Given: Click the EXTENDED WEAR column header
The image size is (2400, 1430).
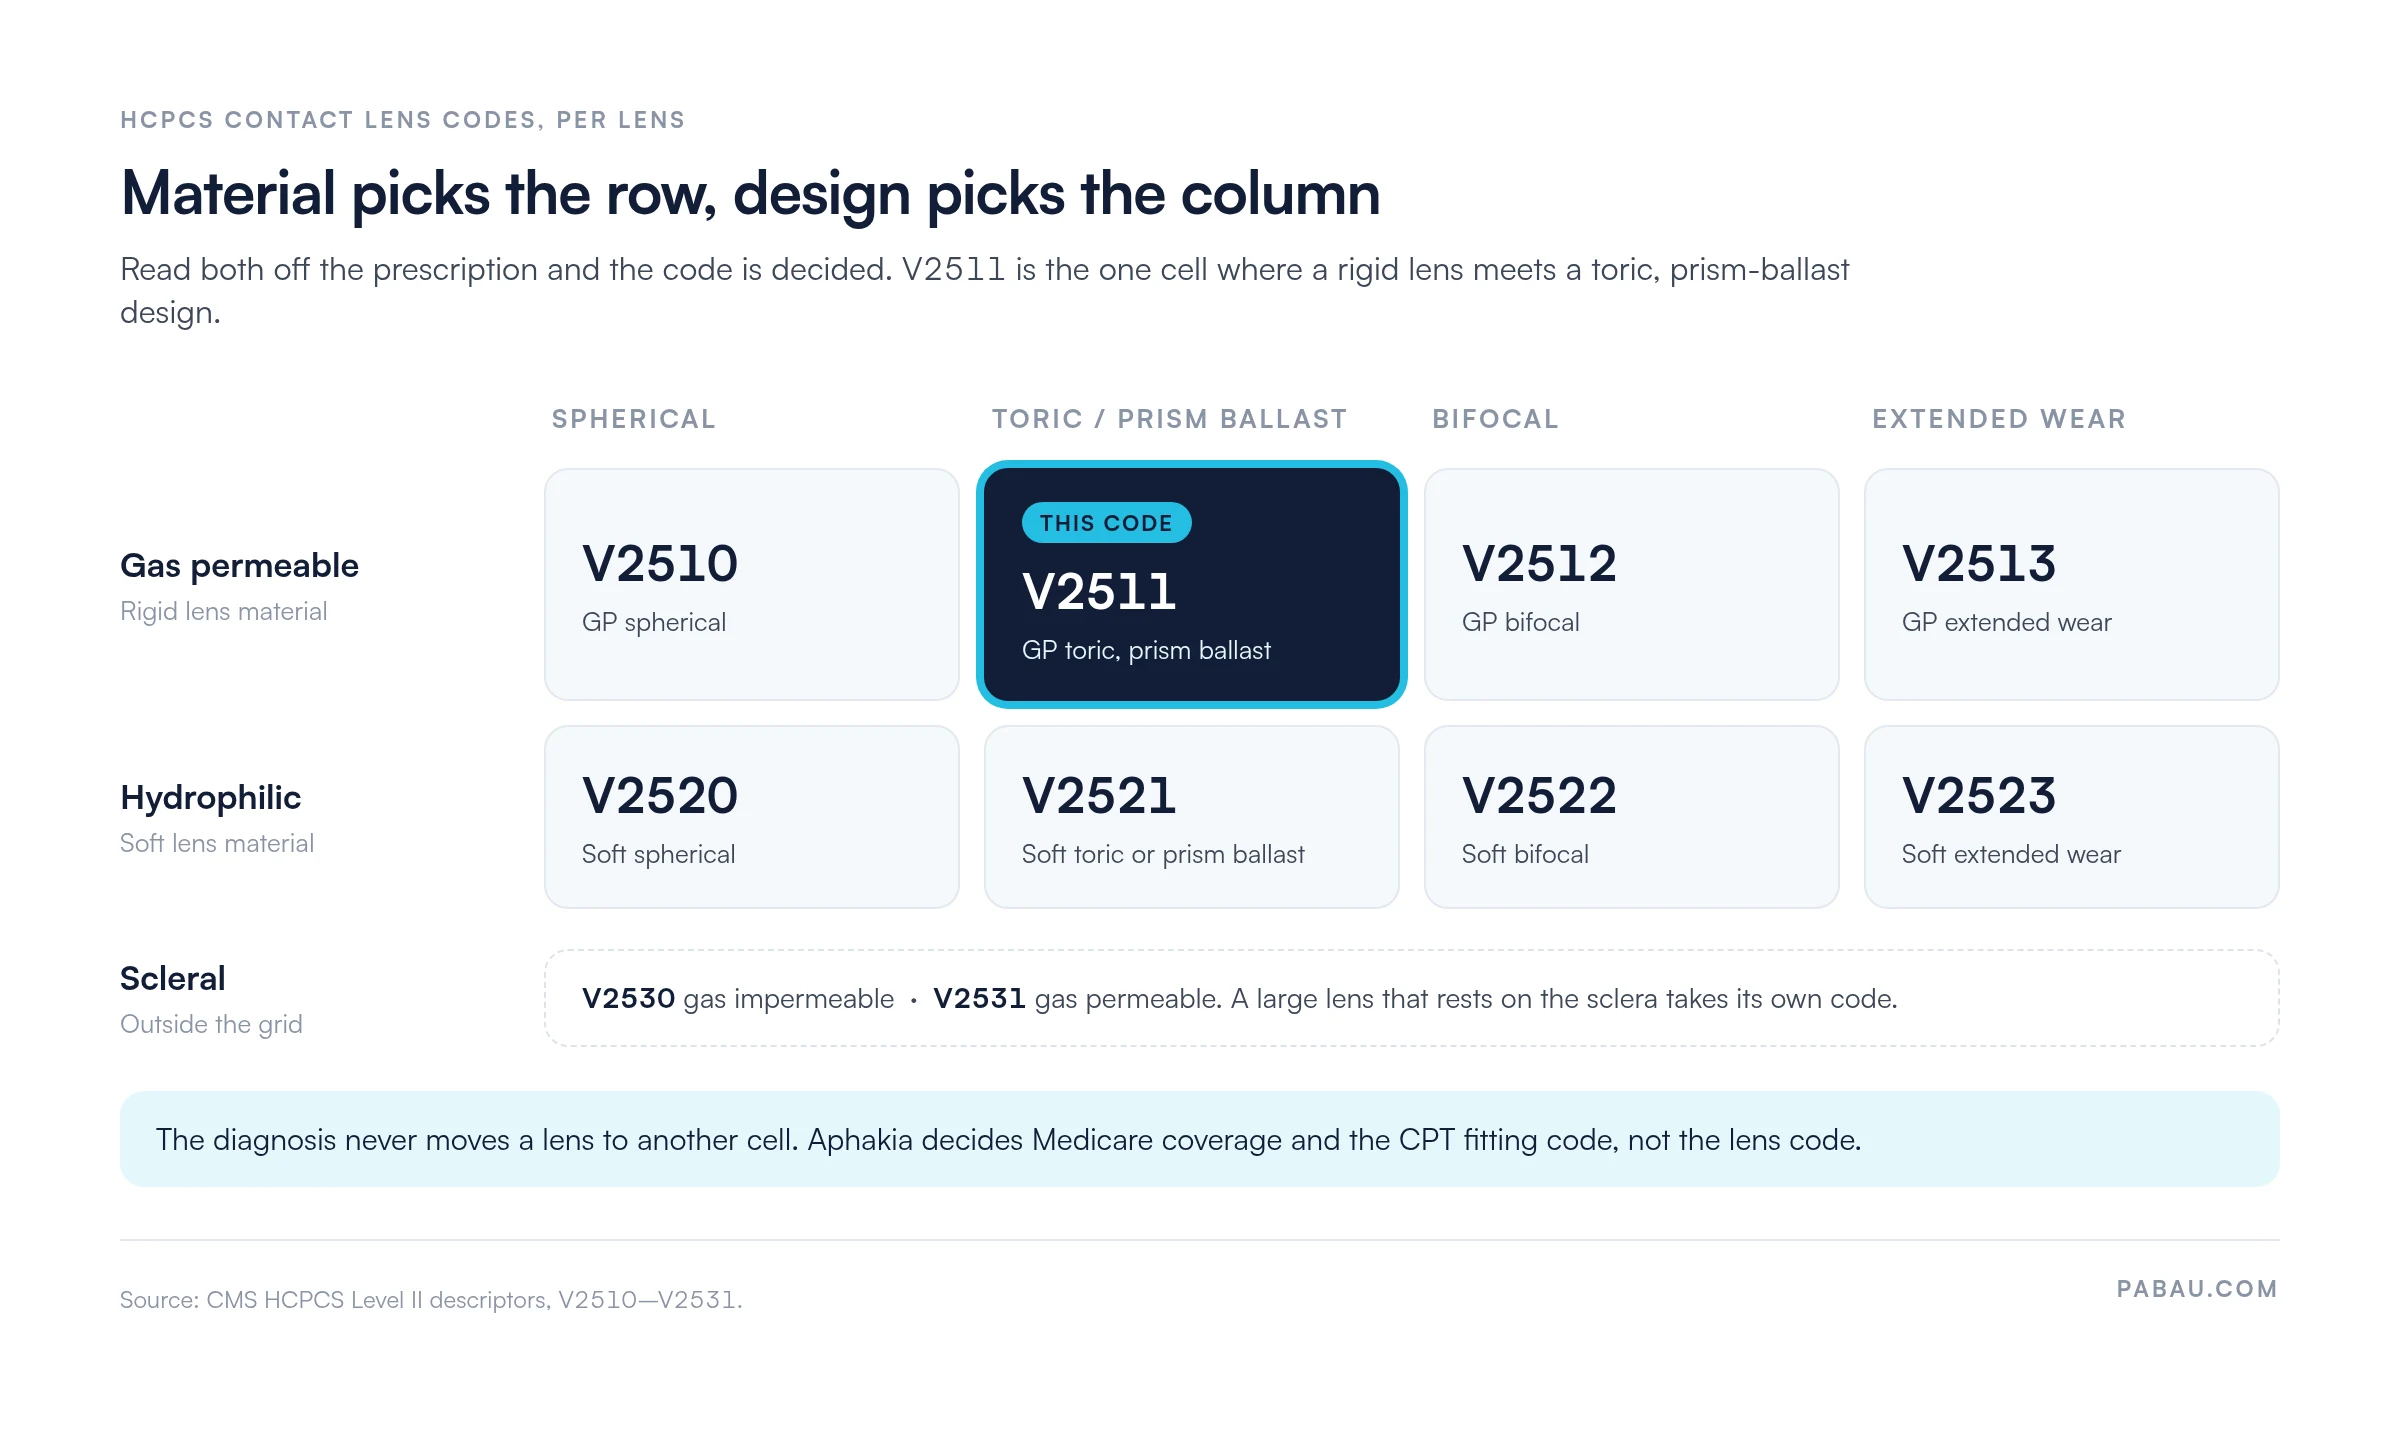Looking at the screenshot, I should 1999,419.
